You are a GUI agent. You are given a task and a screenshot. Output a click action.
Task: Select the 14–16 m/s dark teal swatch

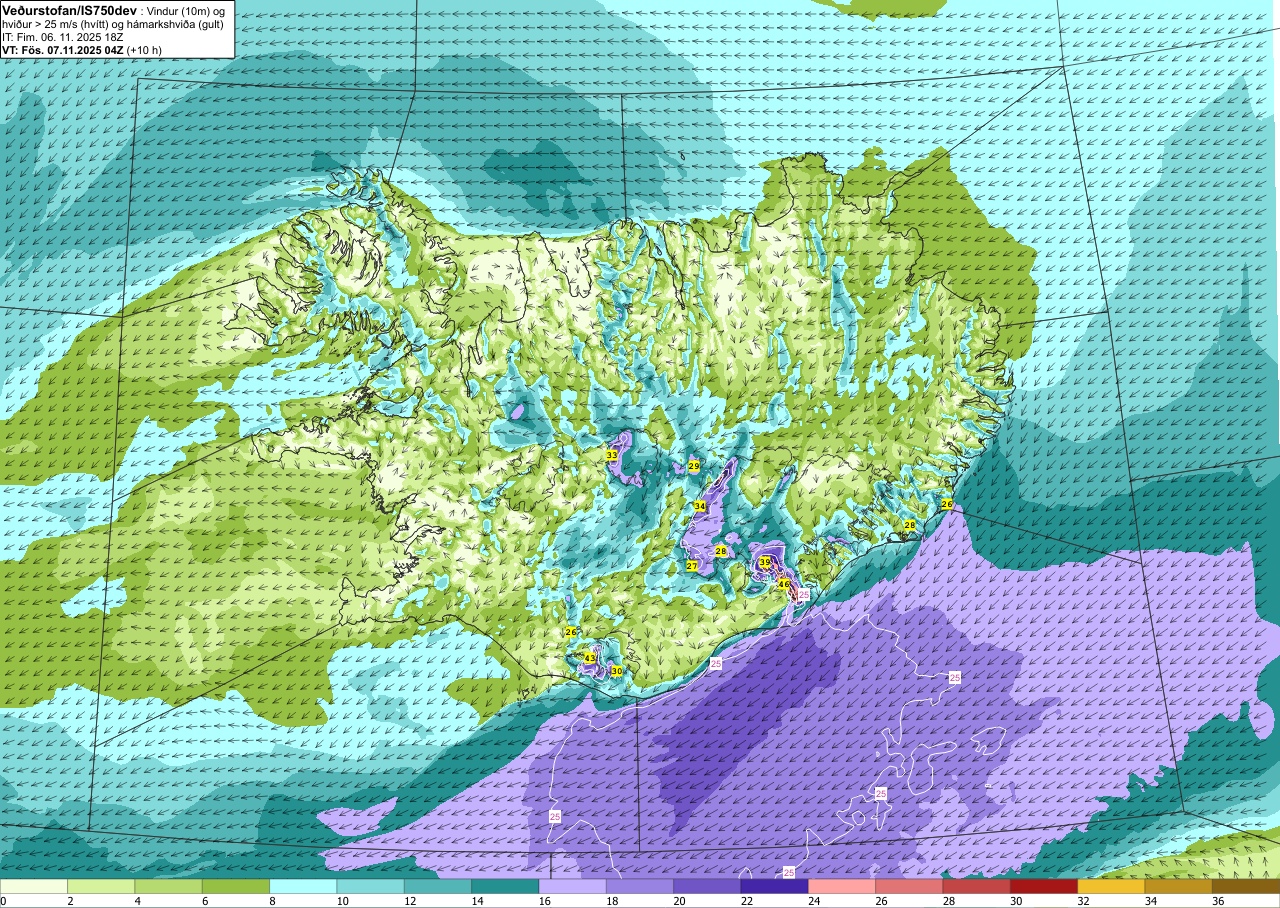click(x=505, y=886)
